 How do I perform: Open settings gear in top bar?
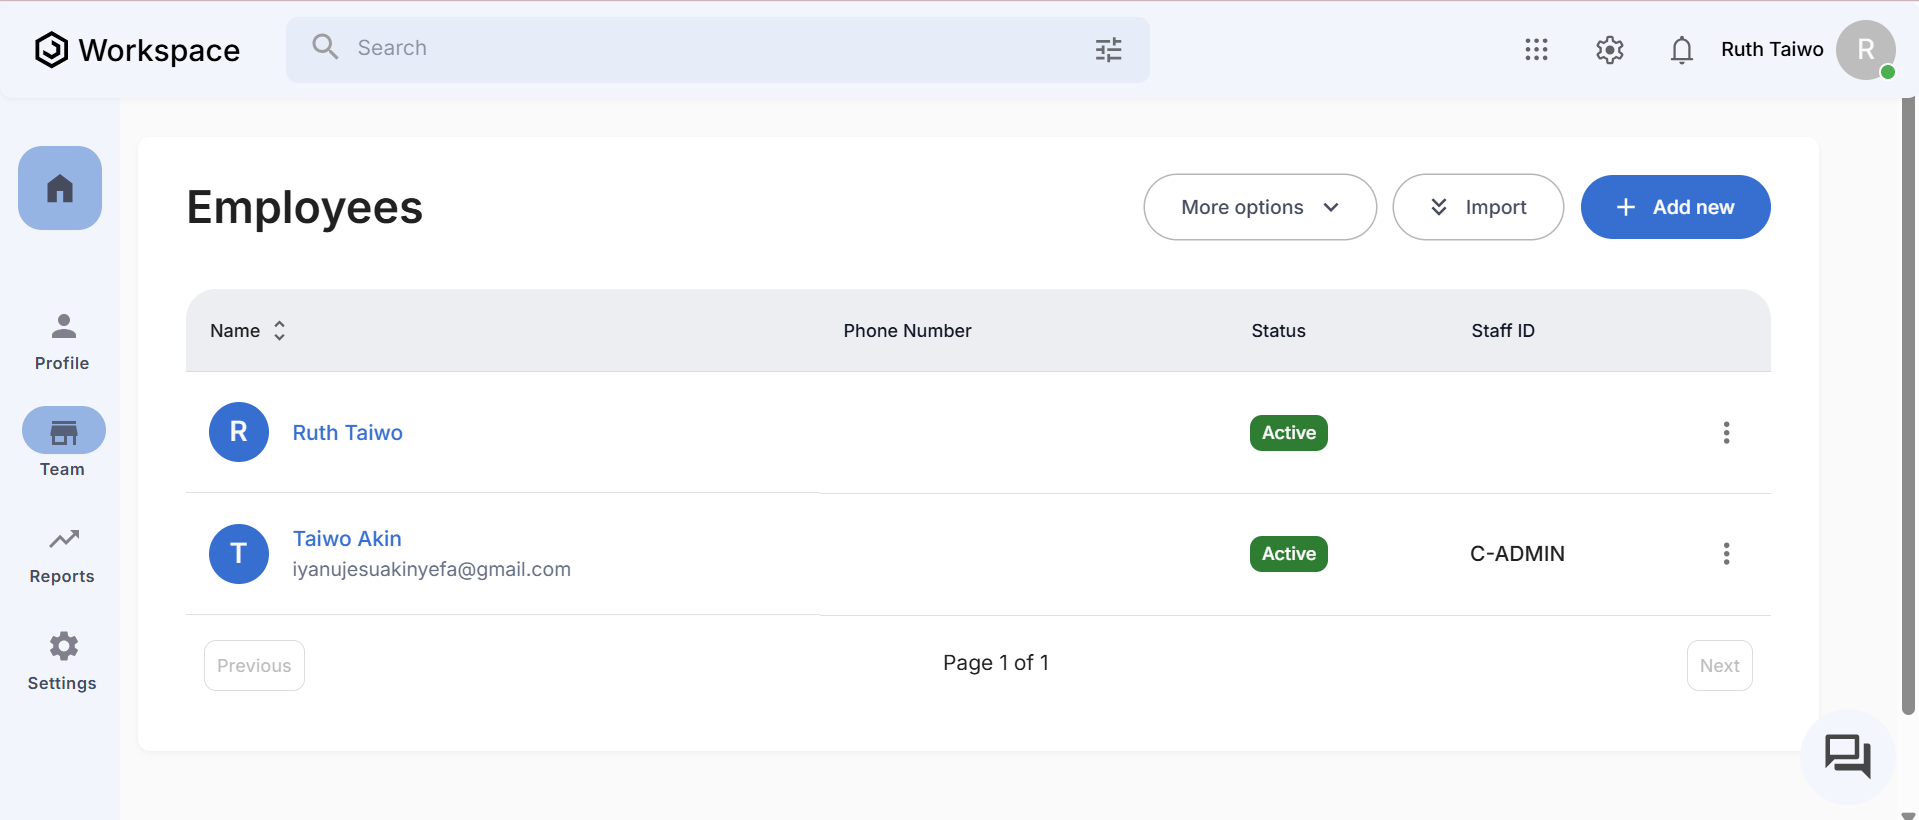coord(1609,50)
